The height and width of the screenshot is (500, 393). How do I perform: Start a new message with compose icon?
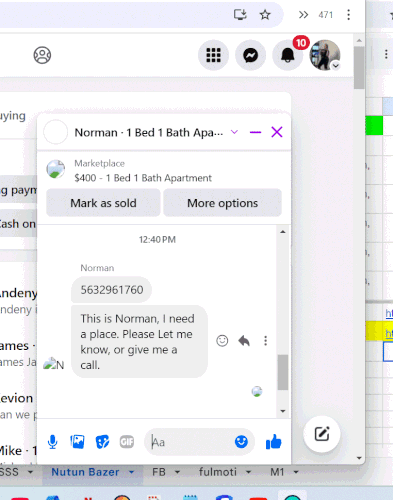pos(322,434)
